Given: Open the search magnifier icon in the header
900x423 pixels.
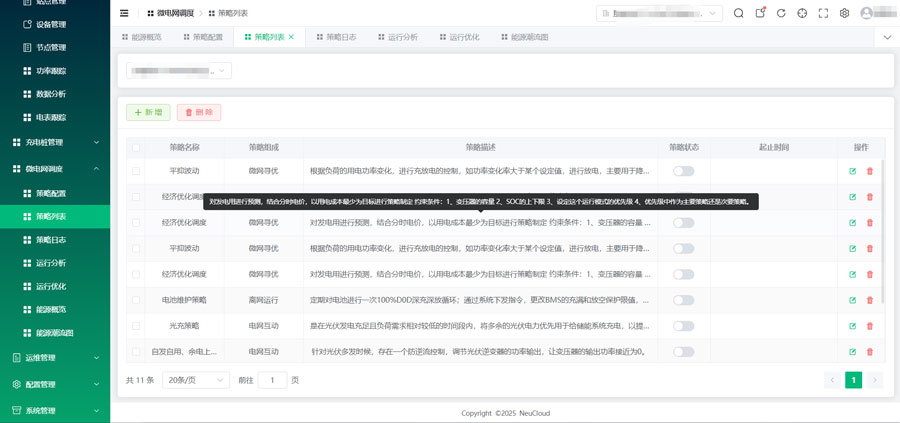Looking at the screenshot, I should coord(739,13).
